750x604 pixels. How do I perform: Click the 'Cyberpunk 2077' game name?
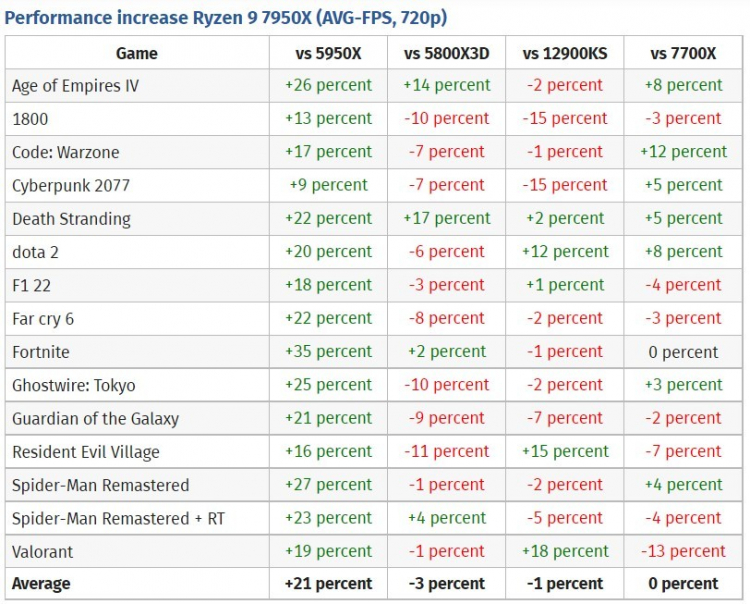(x=71, y=186)
